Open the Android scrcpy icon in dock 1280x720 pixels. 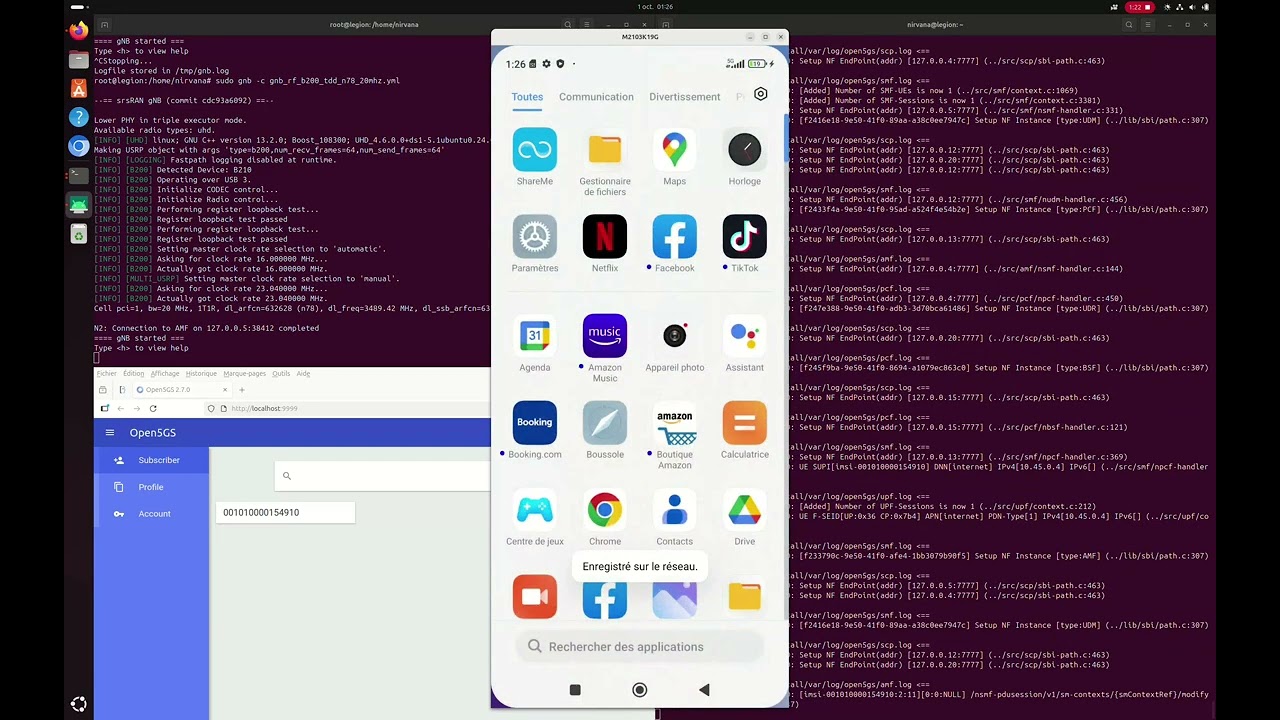click(x=79, y=205)
